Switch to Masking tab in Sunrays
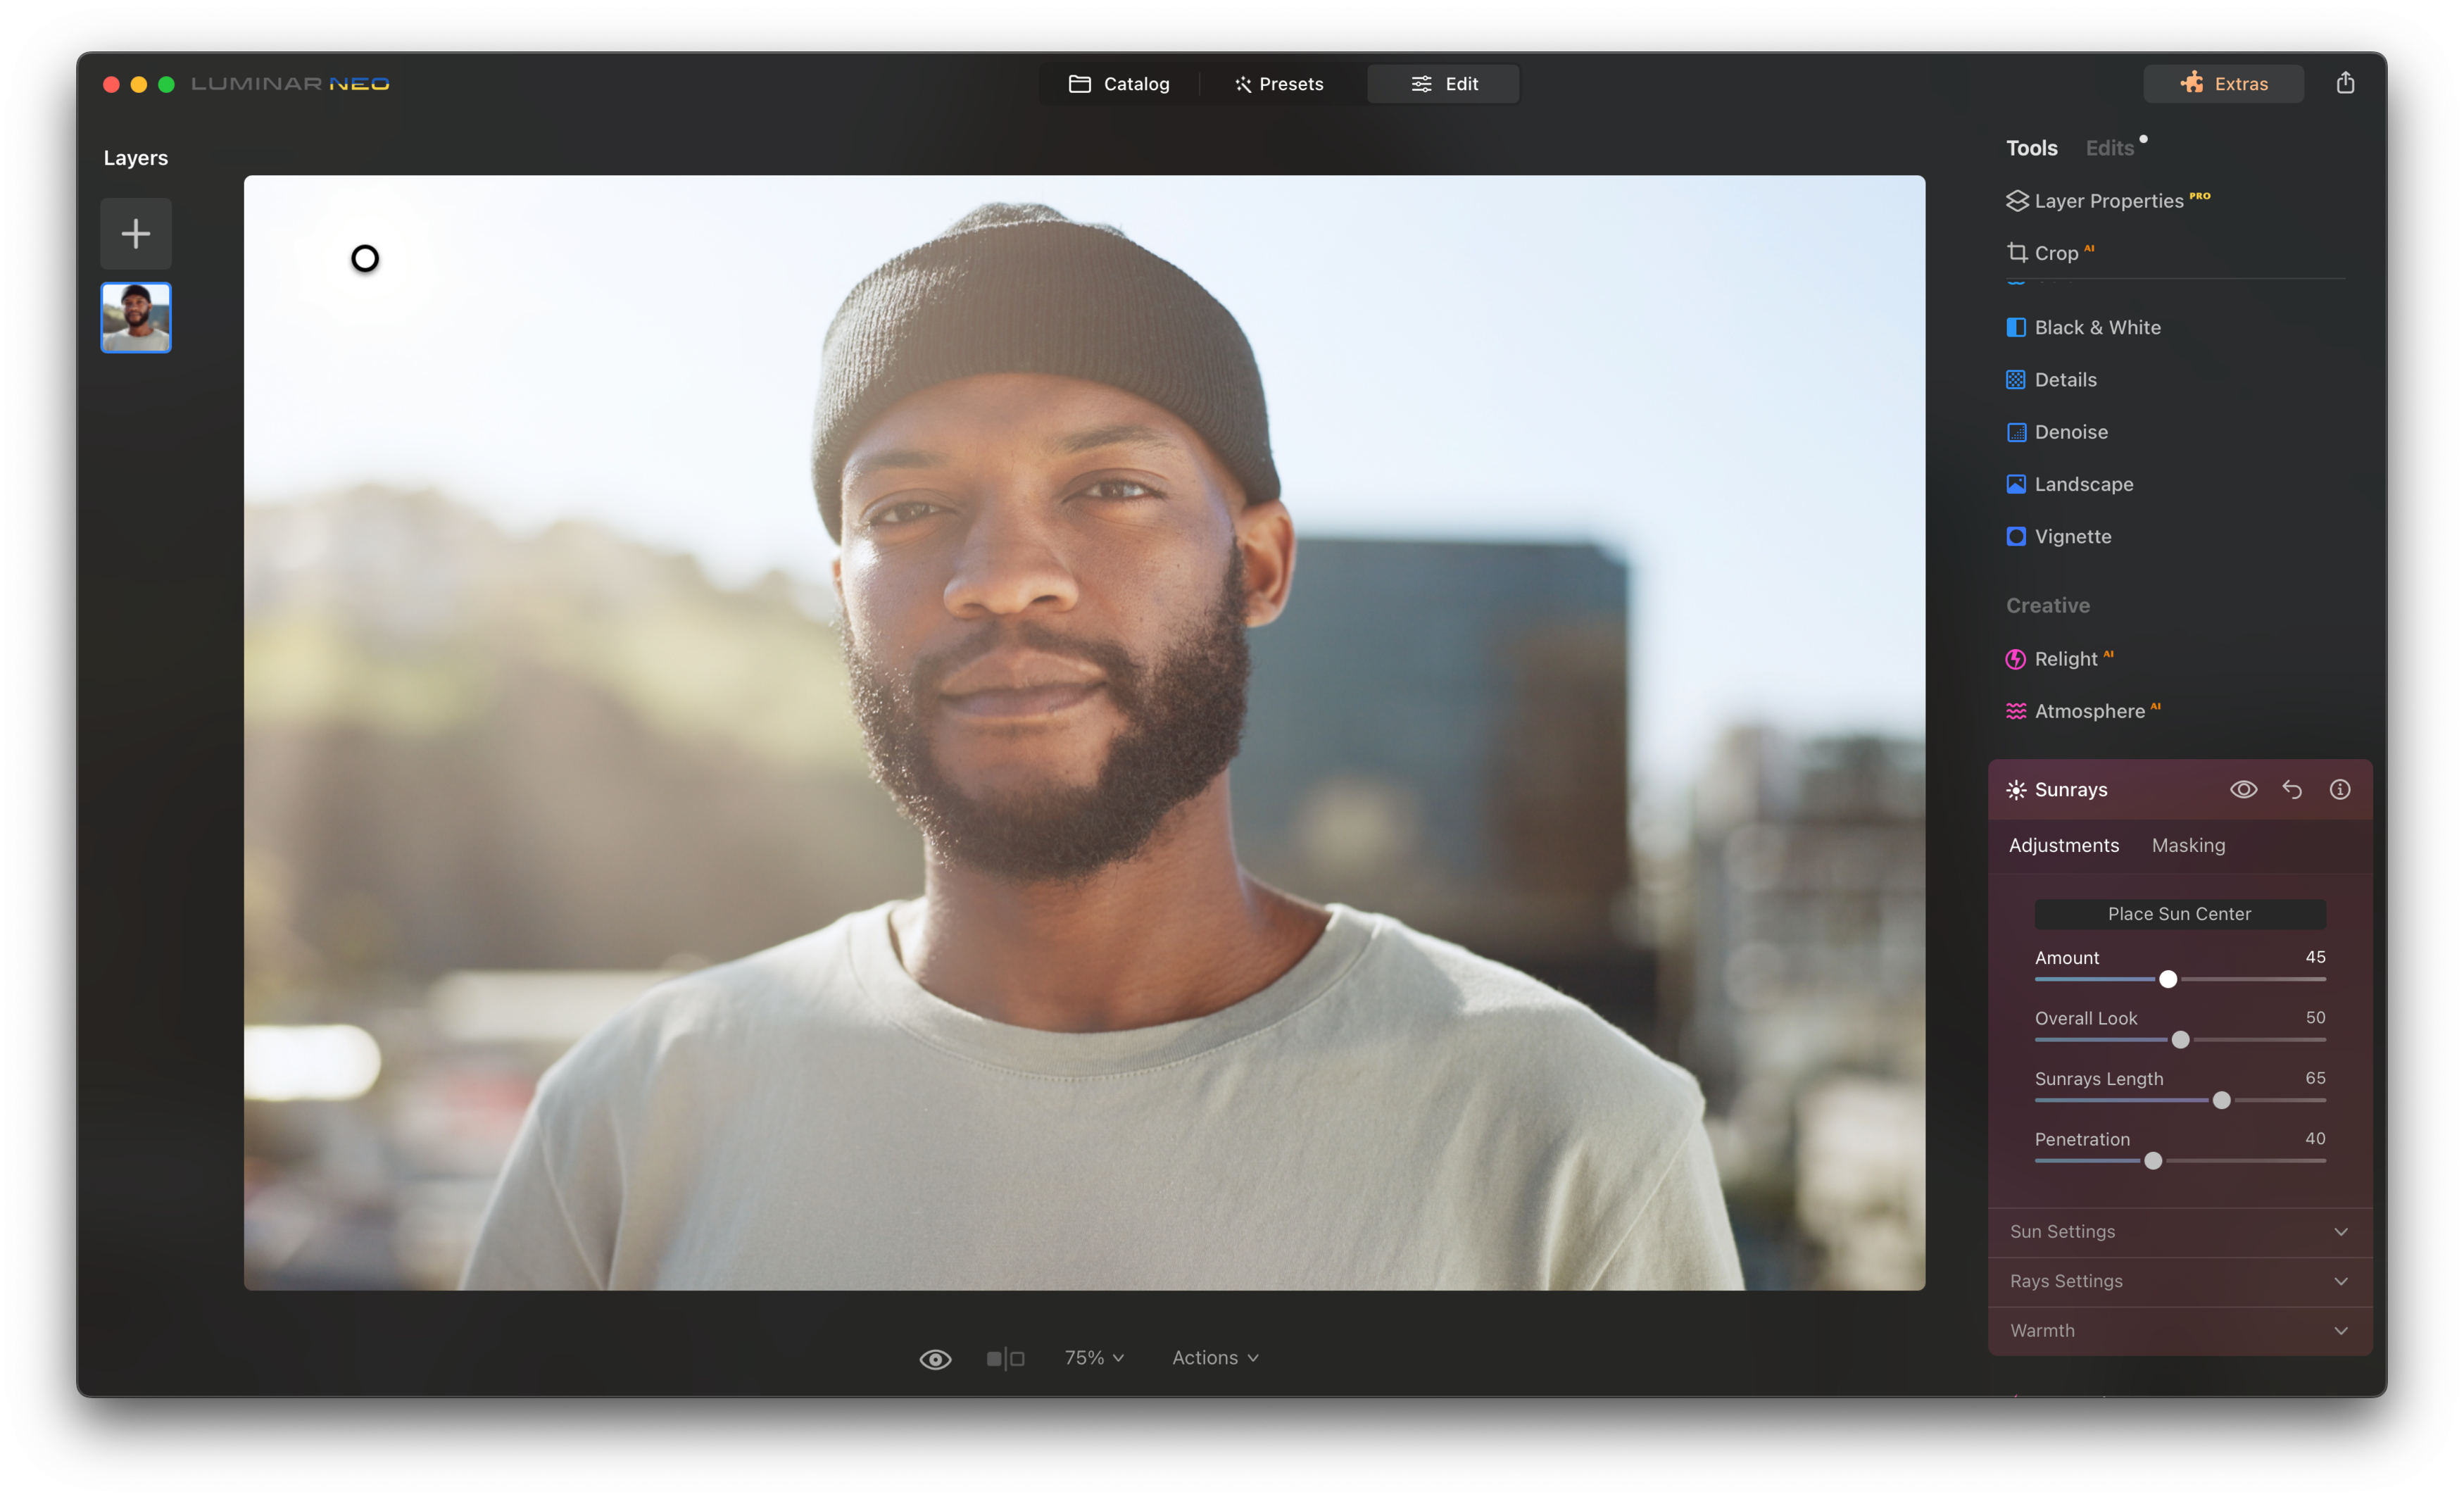This screenshot has width=2464, height=1499. (2188, 844)
